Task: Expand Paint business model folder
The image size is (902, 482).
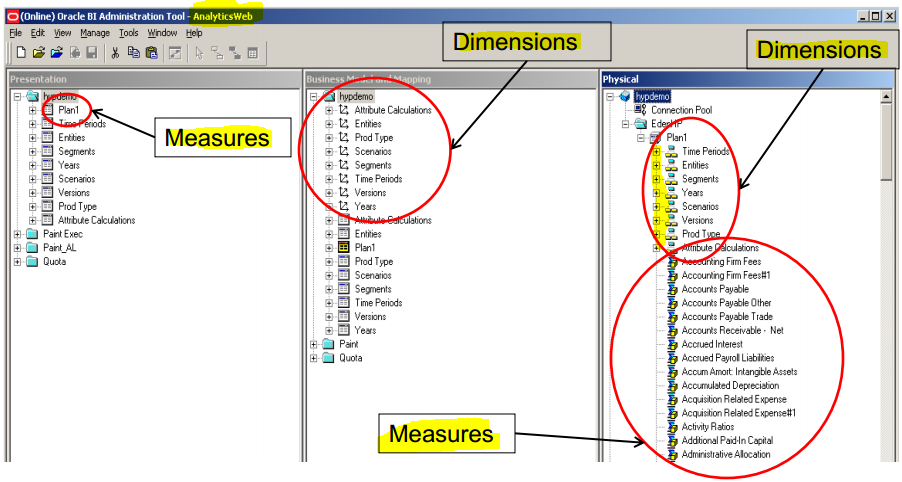Action: point(314,345)
